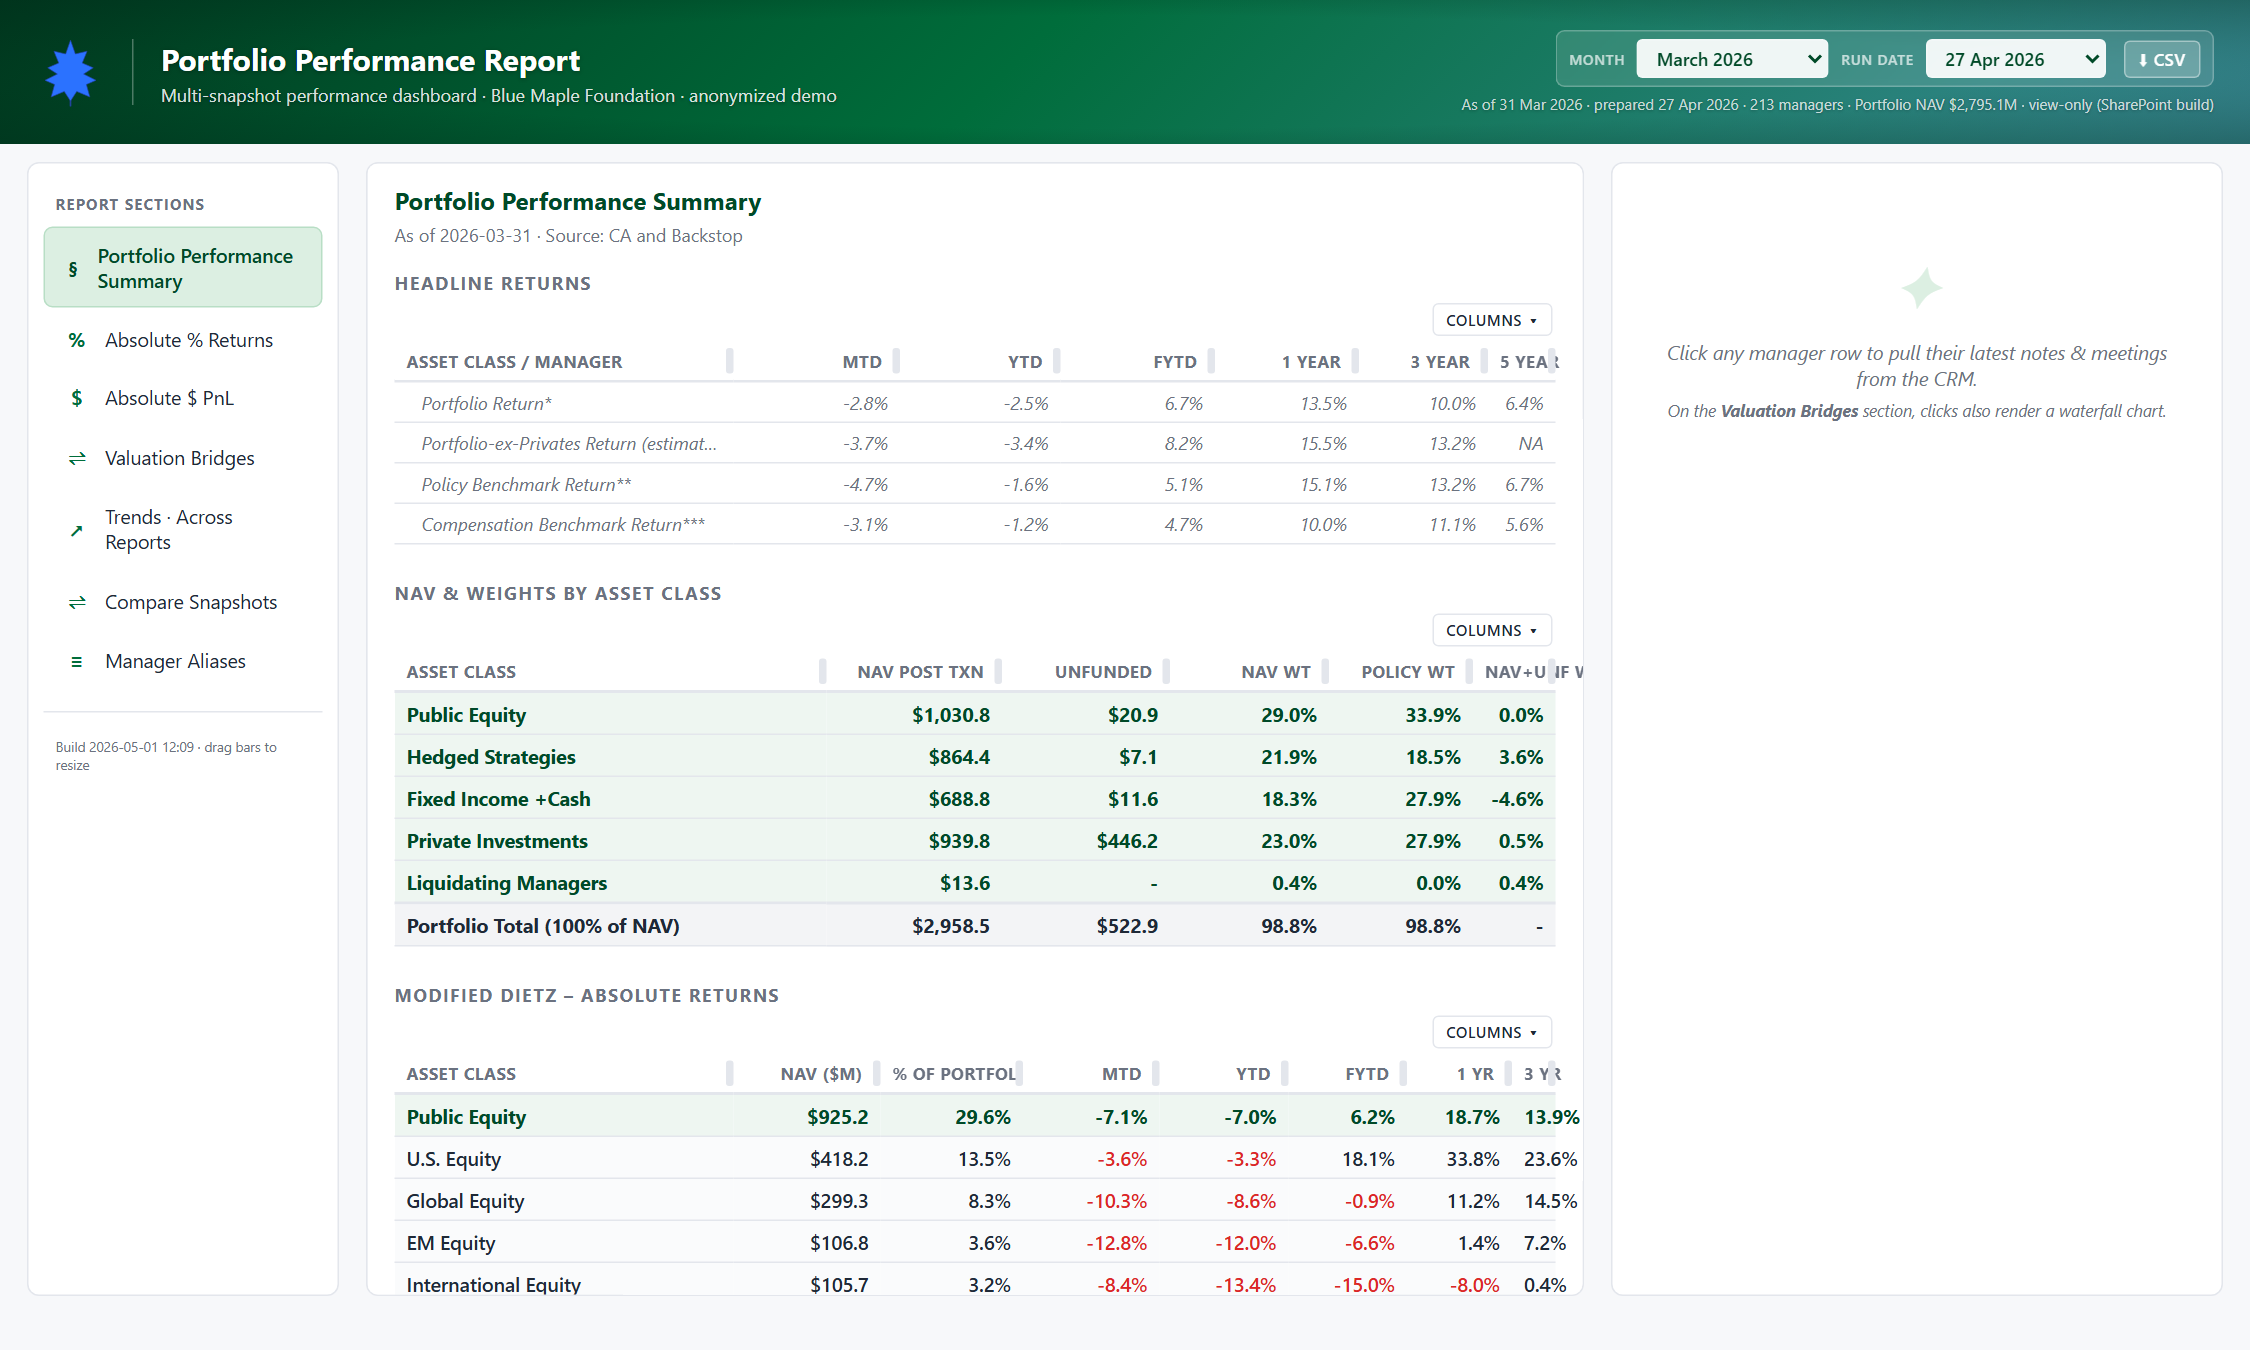
Task: Select the Compare Snapshots section
Action: point(183,602)
